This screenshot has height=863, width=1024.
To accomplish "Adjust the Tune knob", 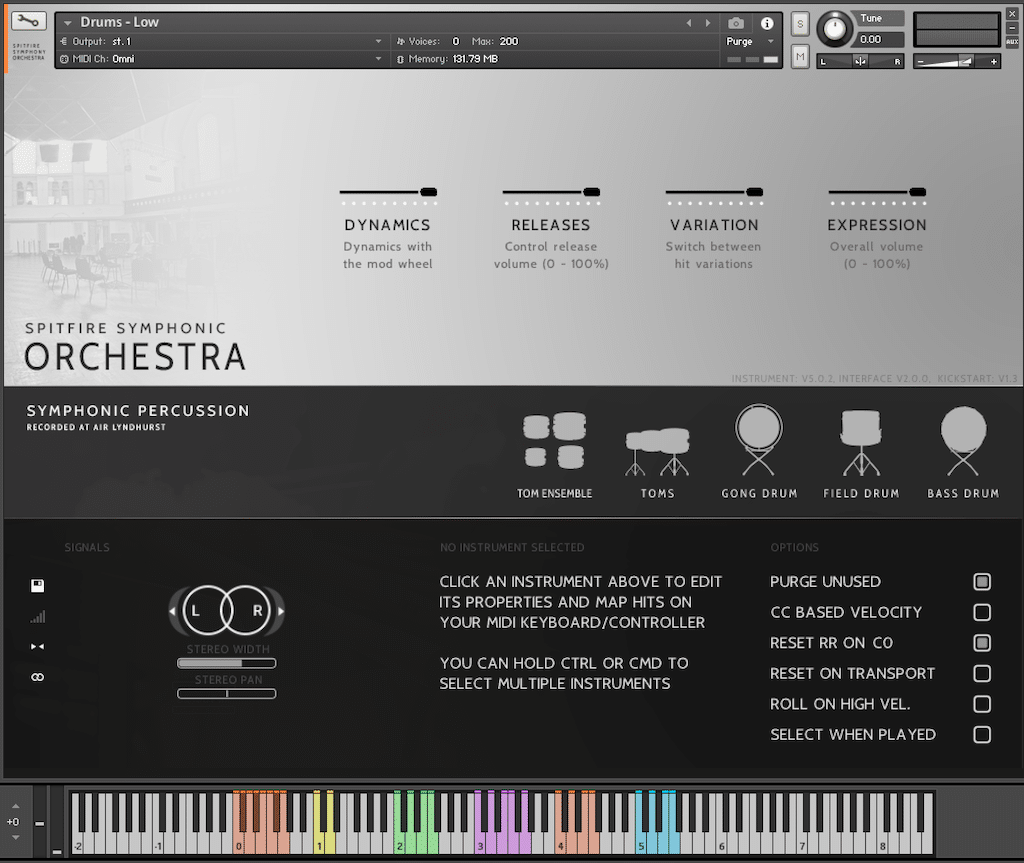I will [x=835, y=29].
